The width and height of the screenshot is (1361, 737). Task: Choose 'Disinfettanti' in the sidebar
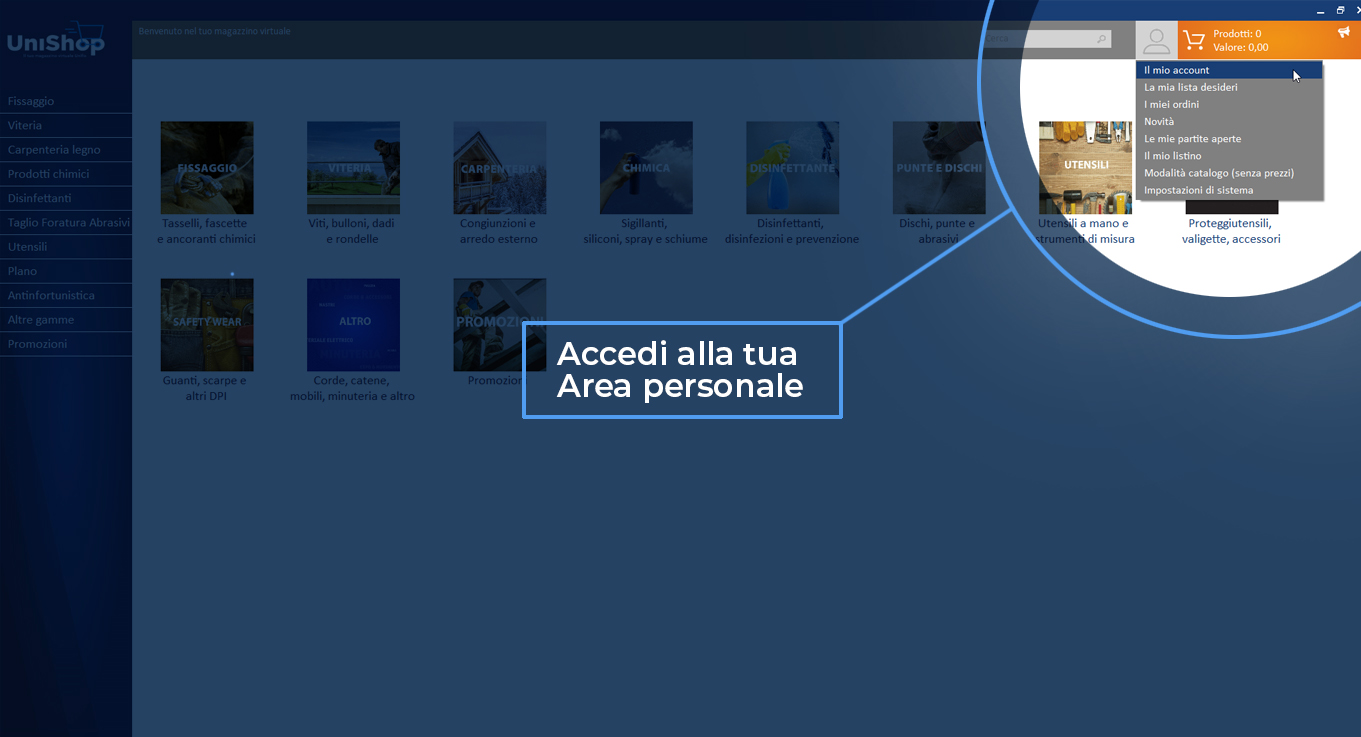click(x=66, y=198)
